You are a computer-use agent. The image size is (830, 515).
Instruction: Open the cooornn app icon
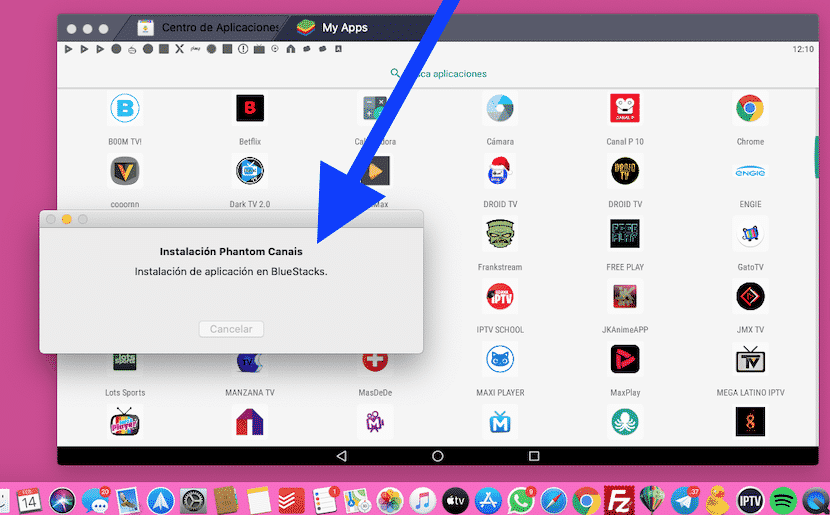[125, 171]
